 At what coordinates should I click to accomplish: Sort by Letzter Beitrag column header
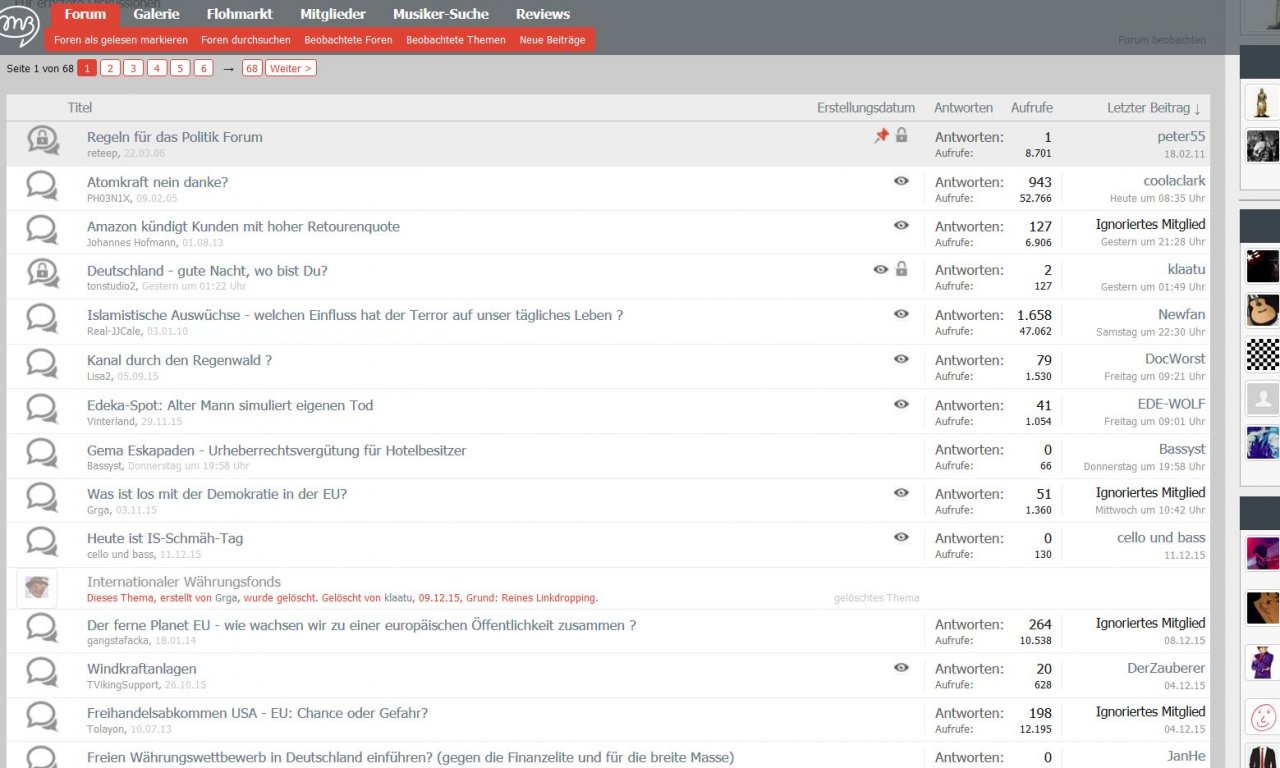pos(1154,108)
